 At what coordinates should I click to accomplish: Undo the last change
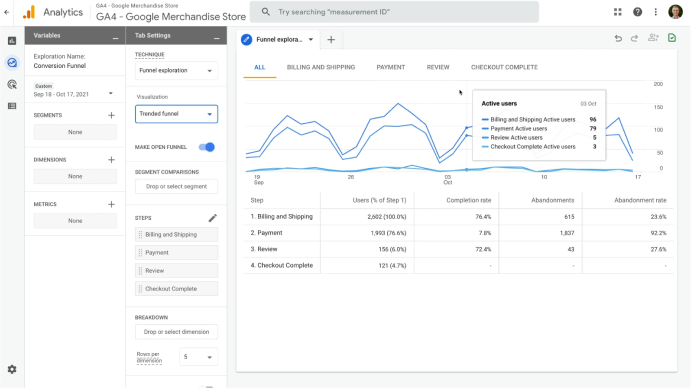618,38
